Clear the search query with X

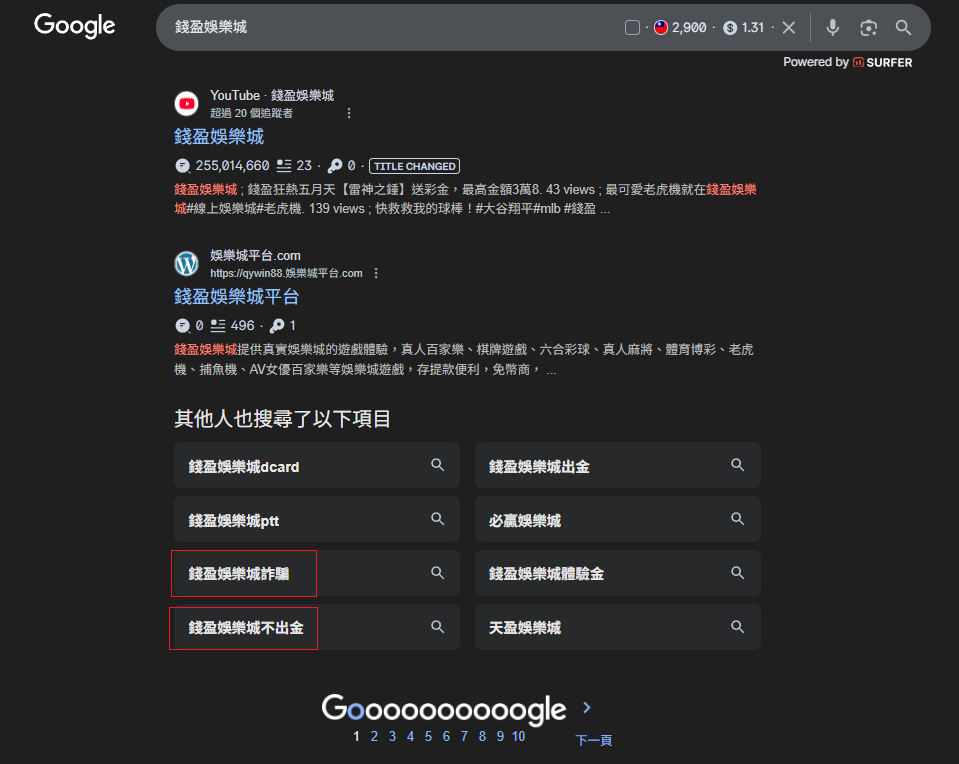coord(789,28)
